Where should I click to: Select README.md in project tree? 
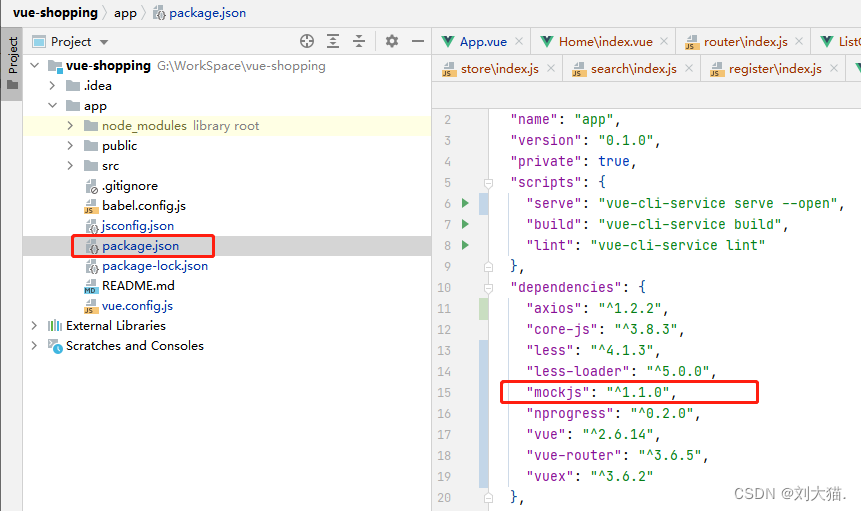[x=130, y=285]
